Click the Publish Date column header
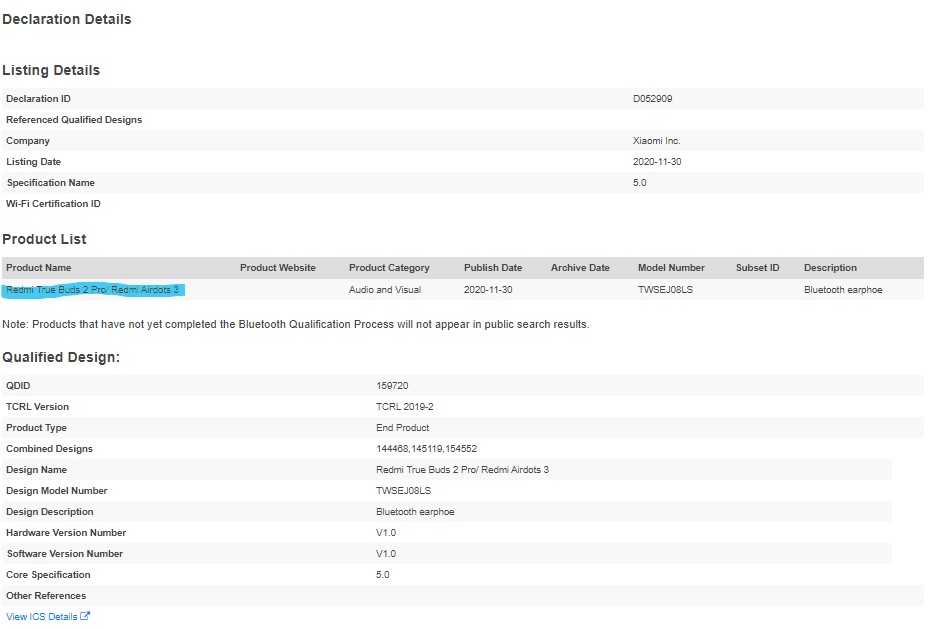The height and width of the screenshot is (629, 935). tap(493, 268)
